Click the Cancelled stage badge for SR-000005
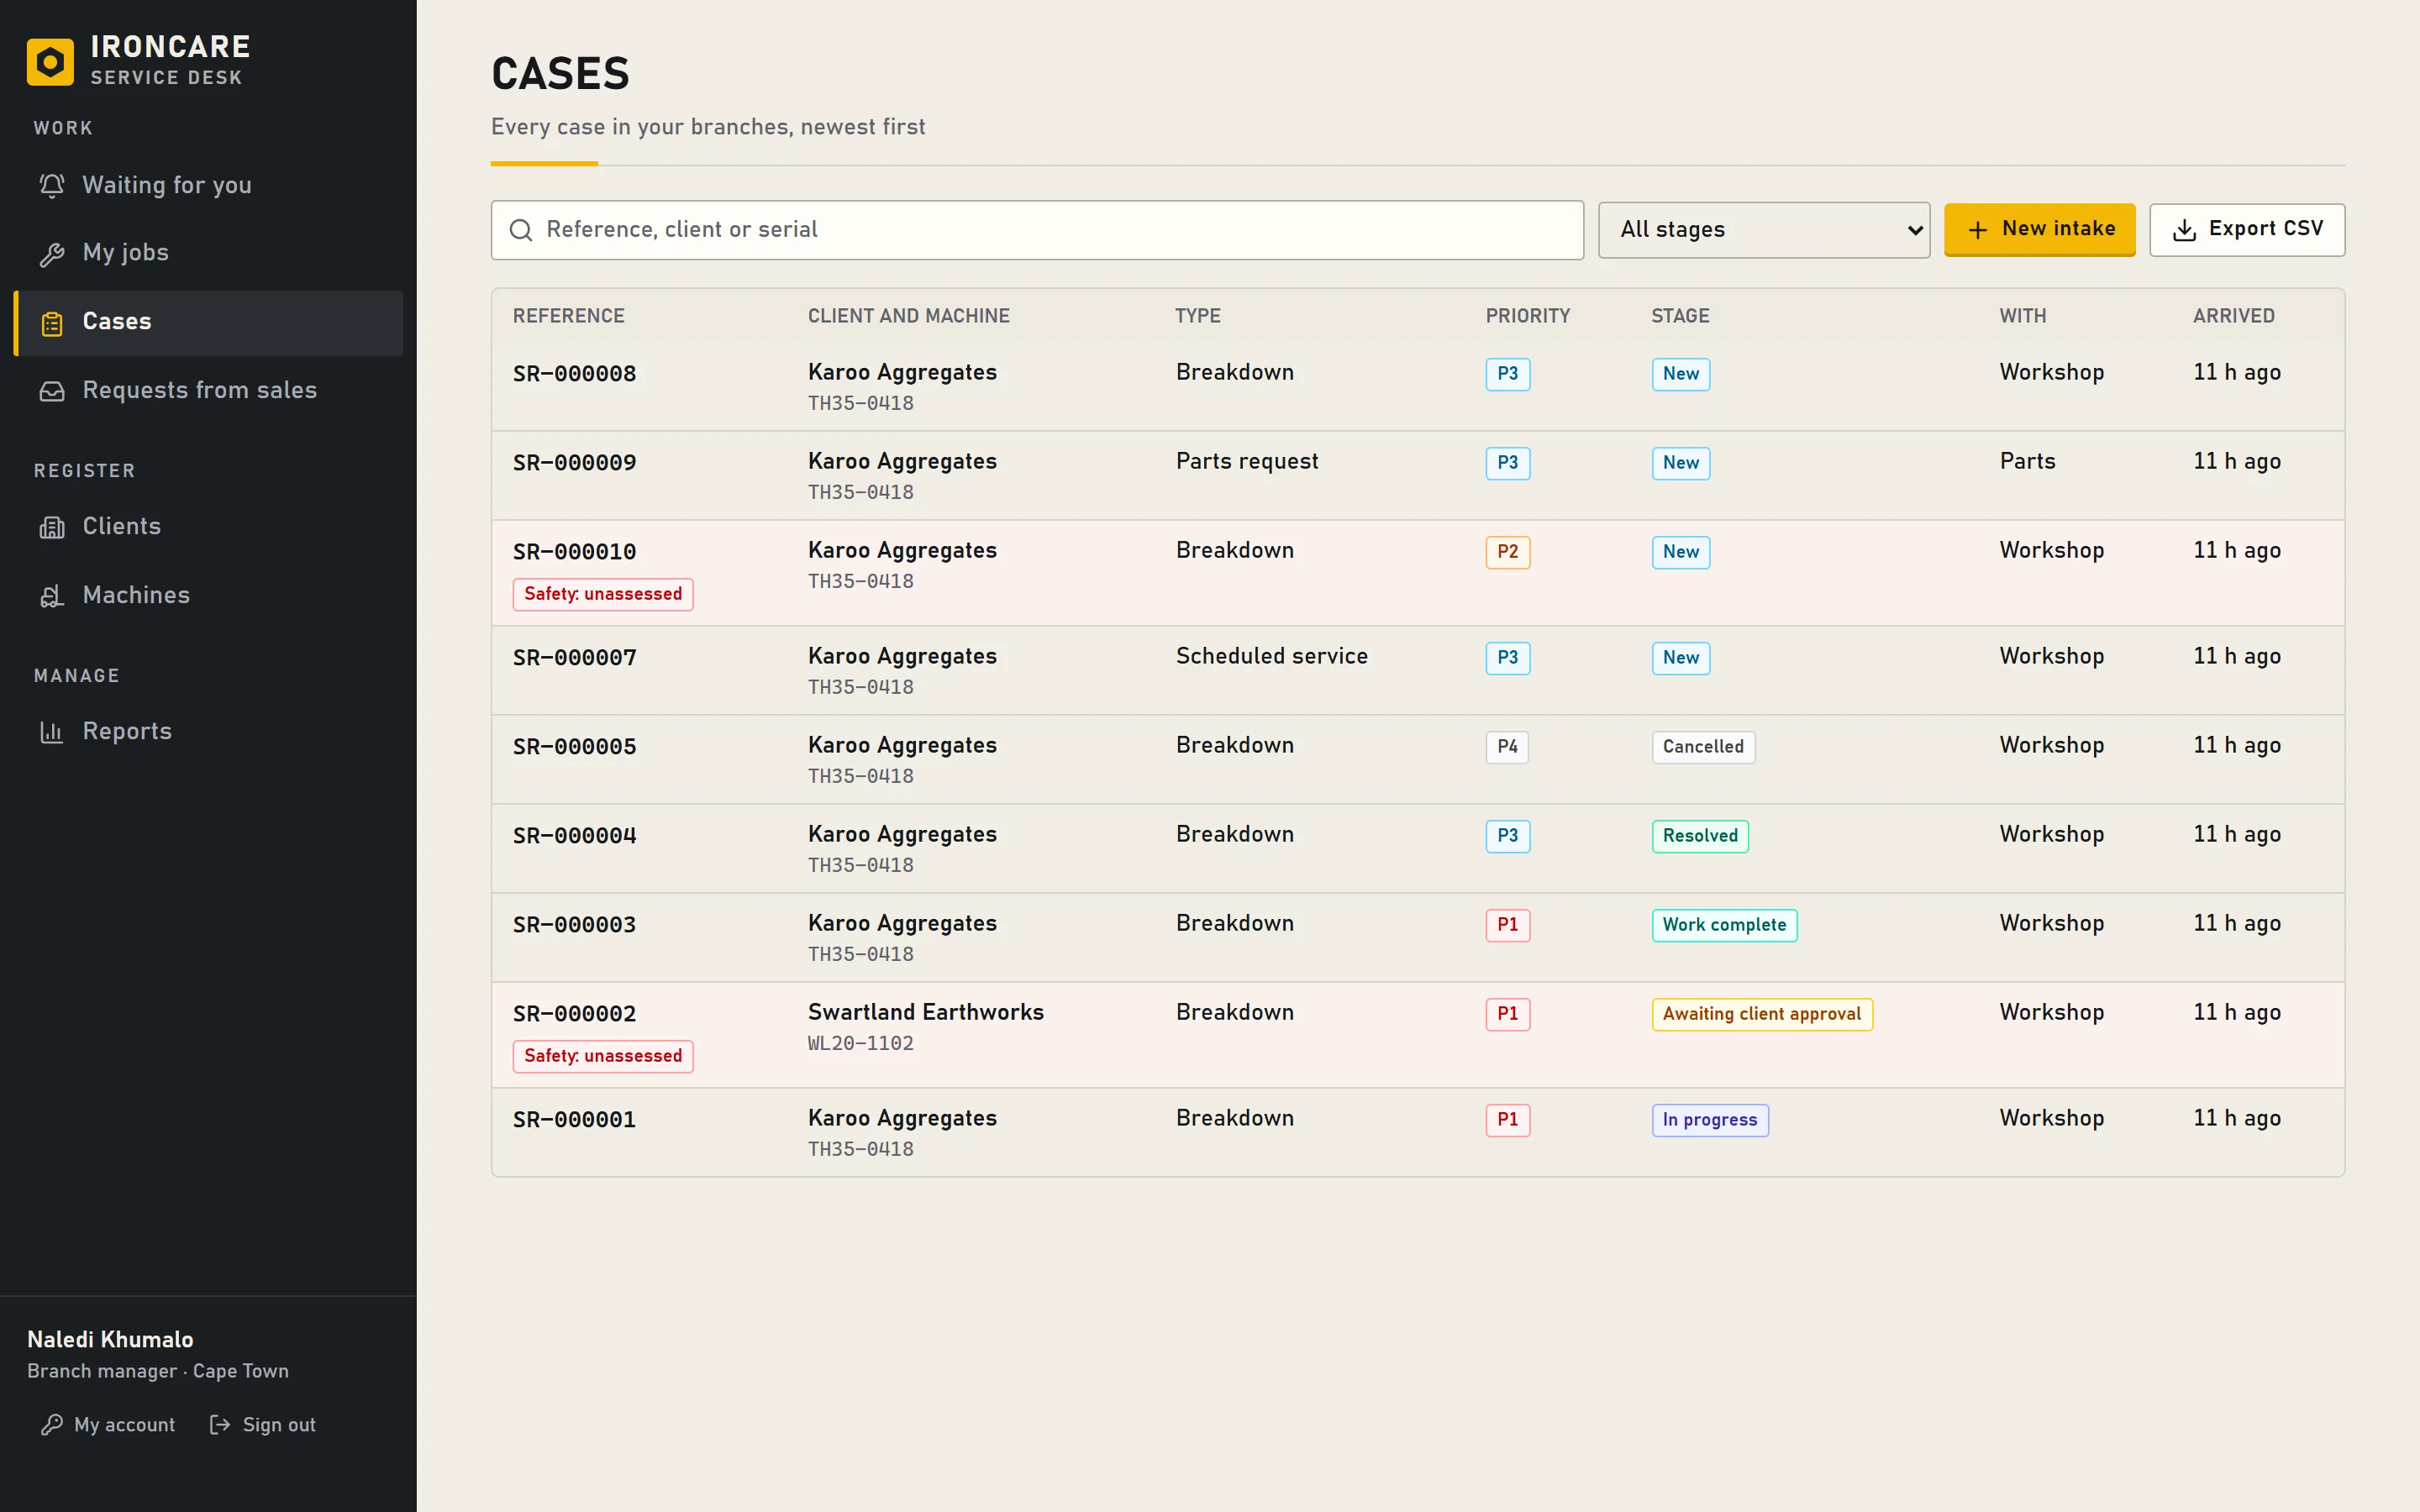This screenshot has height=1512, width=2420. (1703, 747)
